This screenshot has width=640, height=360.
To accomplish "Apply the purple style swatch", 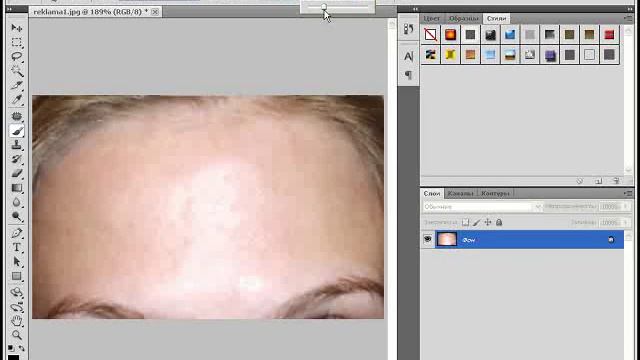I will 549,55.
